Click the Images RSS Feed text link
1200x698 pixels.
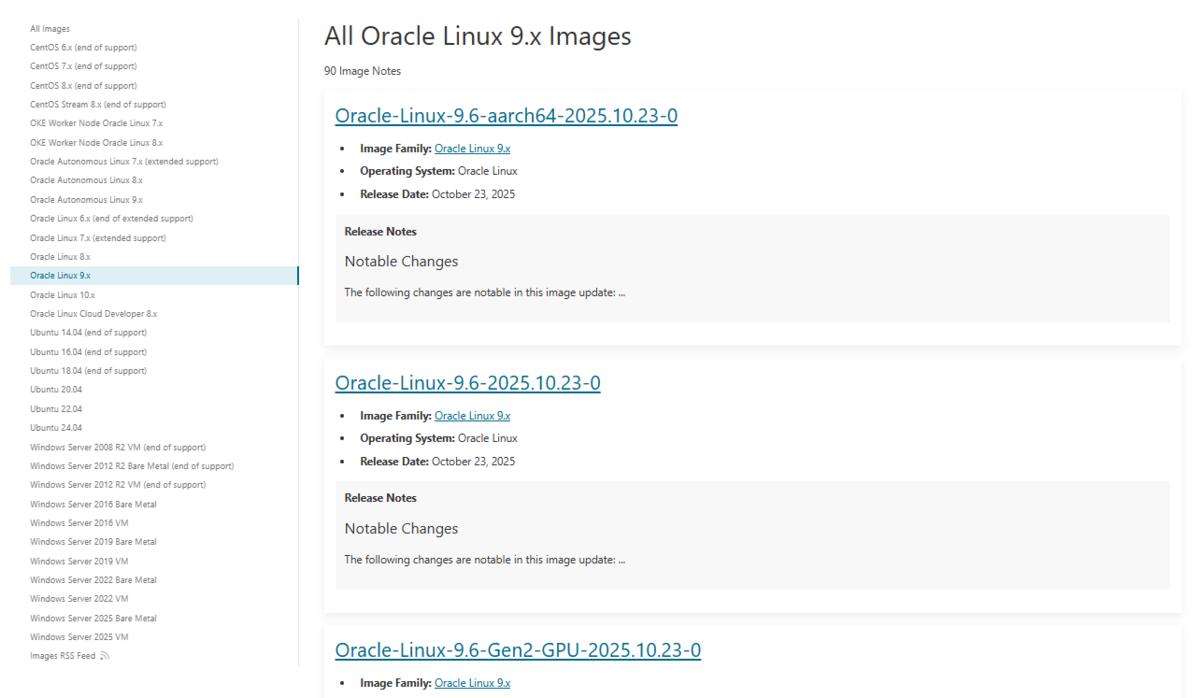(x=62, y=656)
